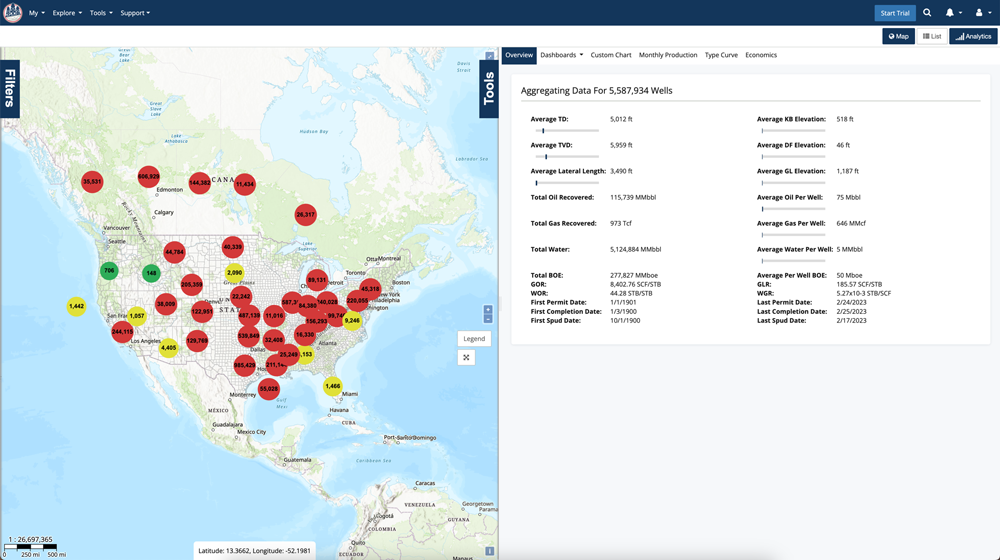The image size is (1000, 560).
Task: Switch to Analytics view
Action: pos(973,36)
